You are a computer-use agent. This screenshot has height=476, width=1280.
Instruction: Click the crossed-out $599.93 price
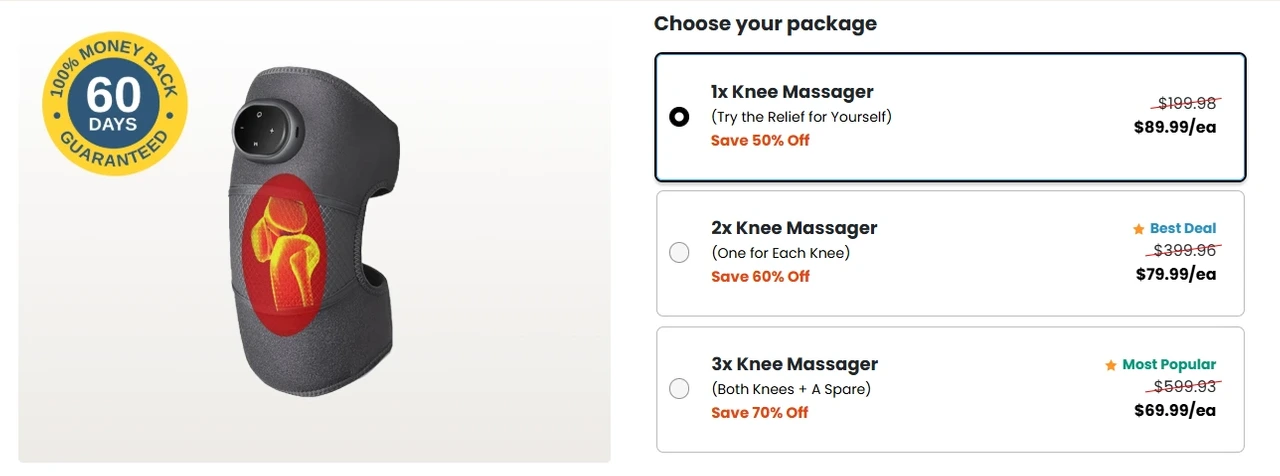coord(1185,386)
